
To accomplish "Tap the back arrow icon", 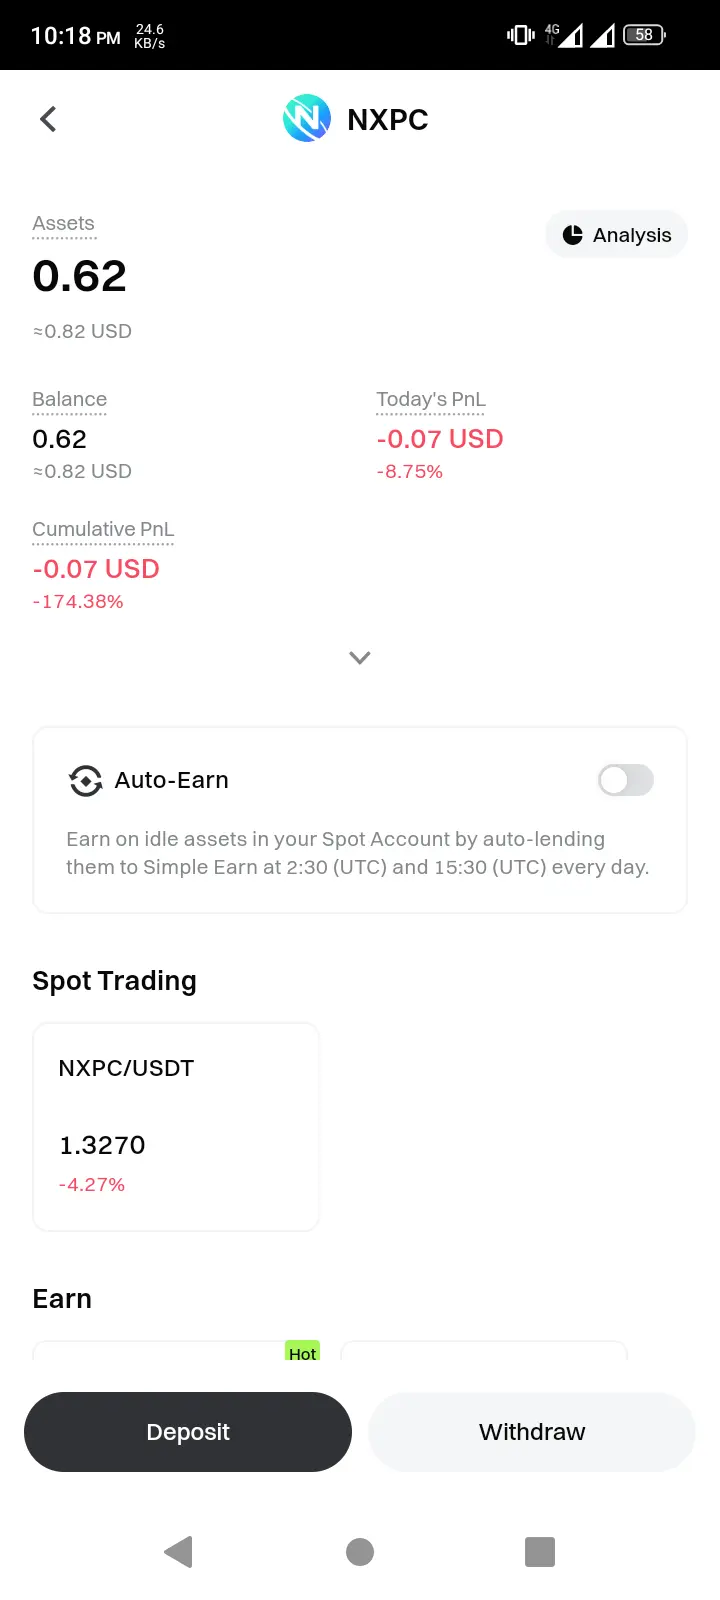I will click(48, 120).
